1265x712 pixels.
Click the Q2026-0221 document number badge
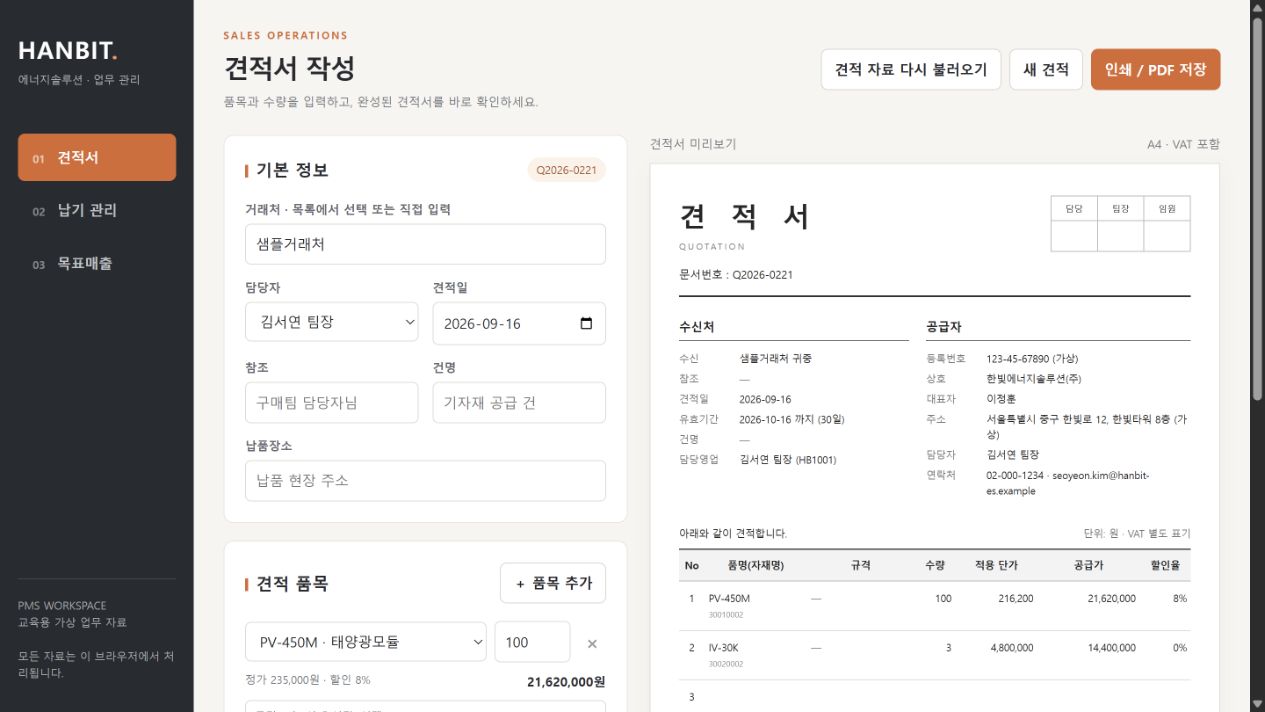[x=567, y=170]
